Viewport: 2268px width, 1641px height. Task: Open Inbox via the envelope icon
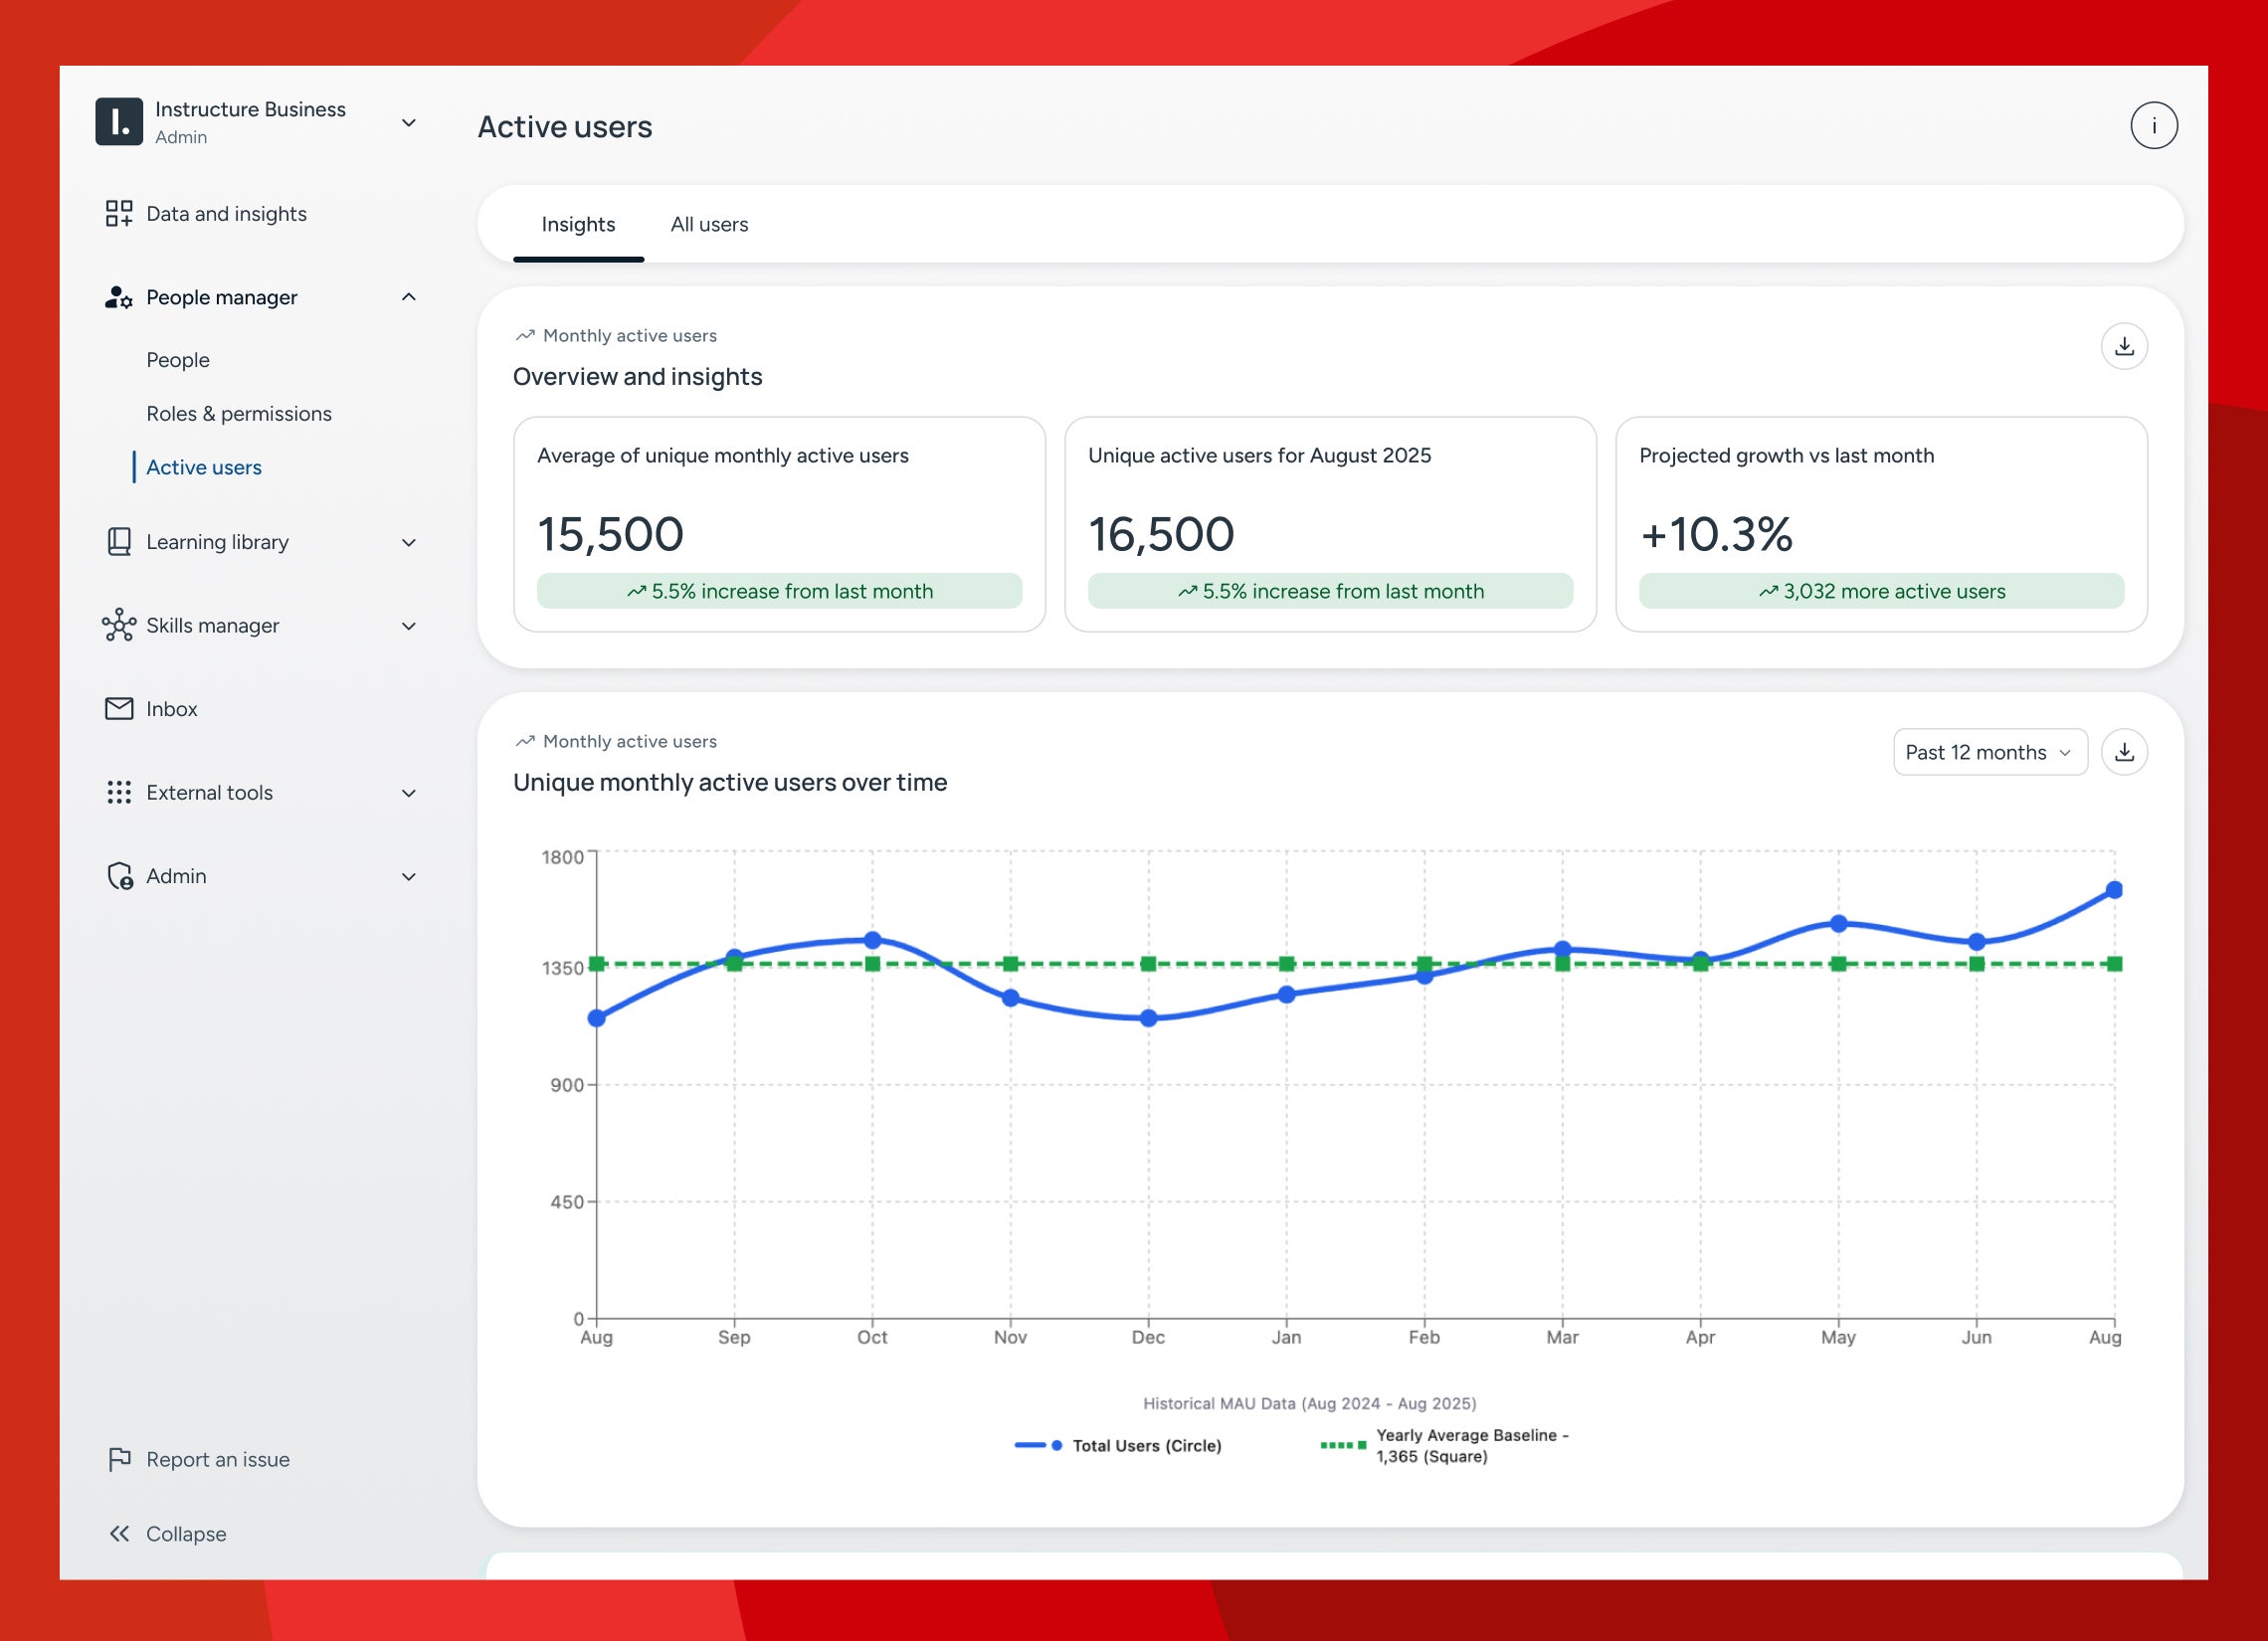pyautogui.click(x=119, y=709)
